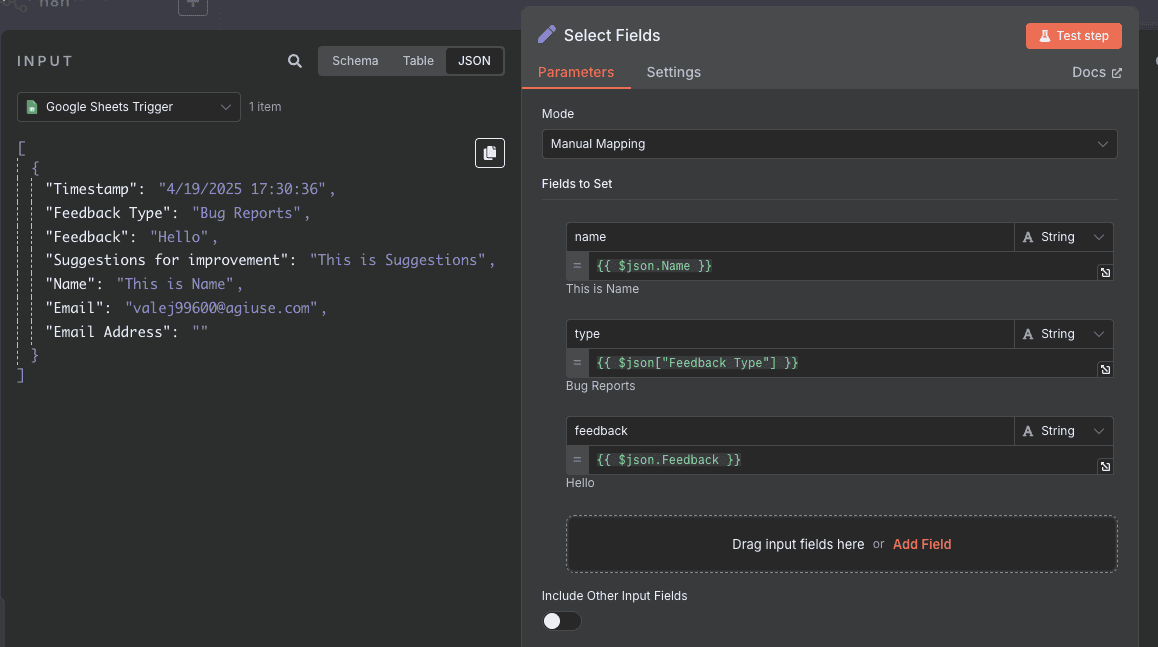The width and height of the screenshot is (1158, 647).
Task: Switch input view to Schema tab
Action: point(355,60)
